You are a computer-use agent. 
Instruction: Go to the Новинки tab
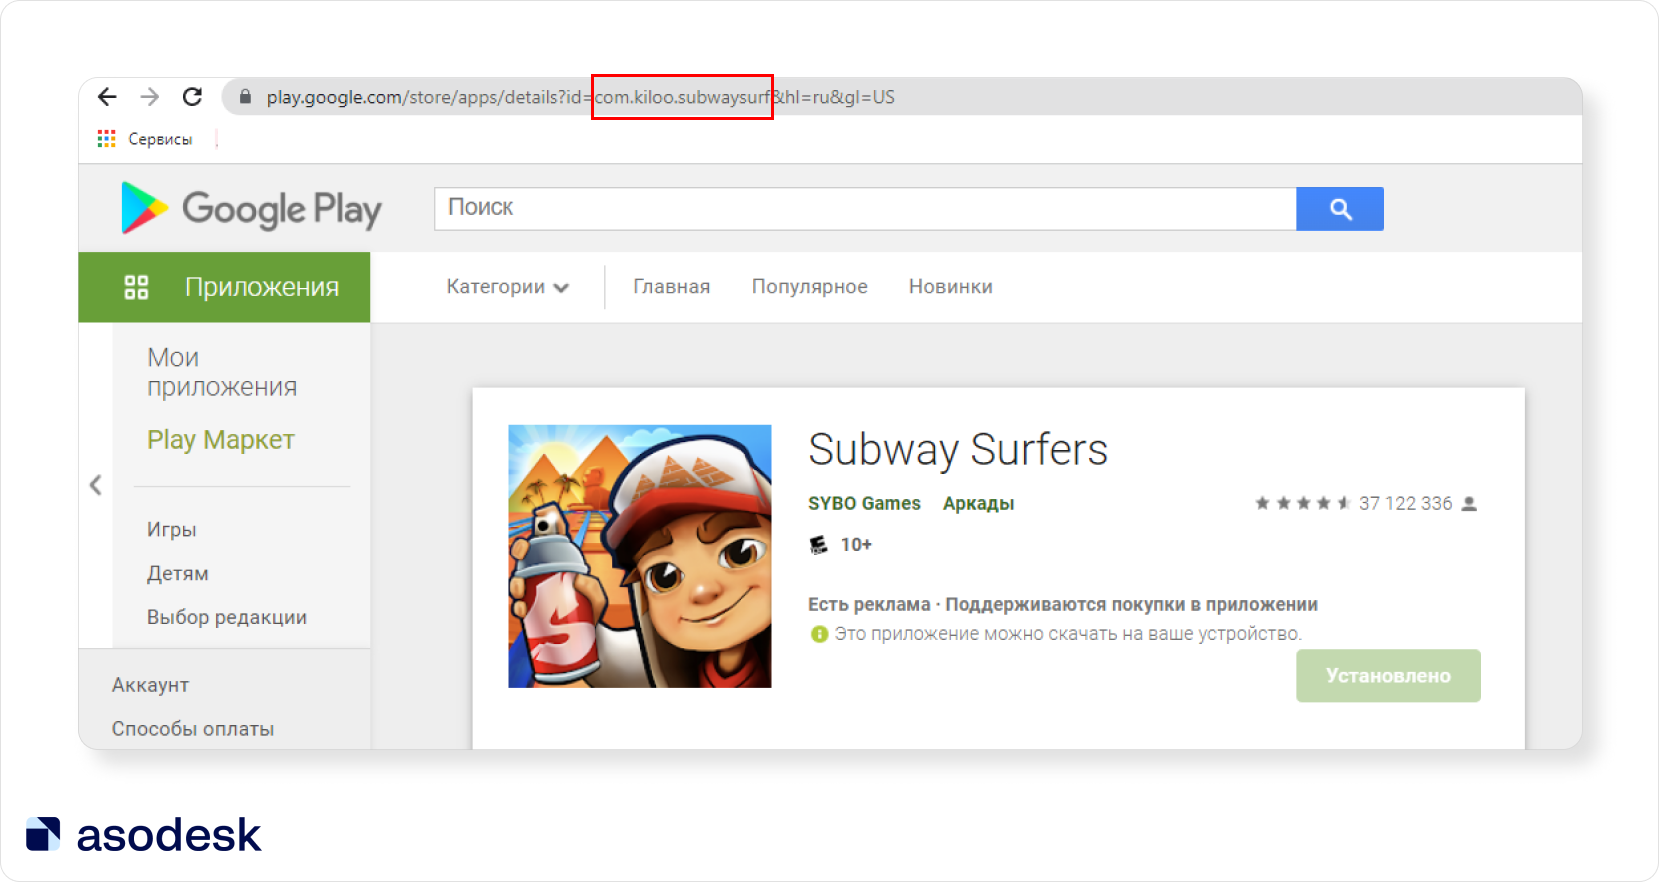coord(950,287)
